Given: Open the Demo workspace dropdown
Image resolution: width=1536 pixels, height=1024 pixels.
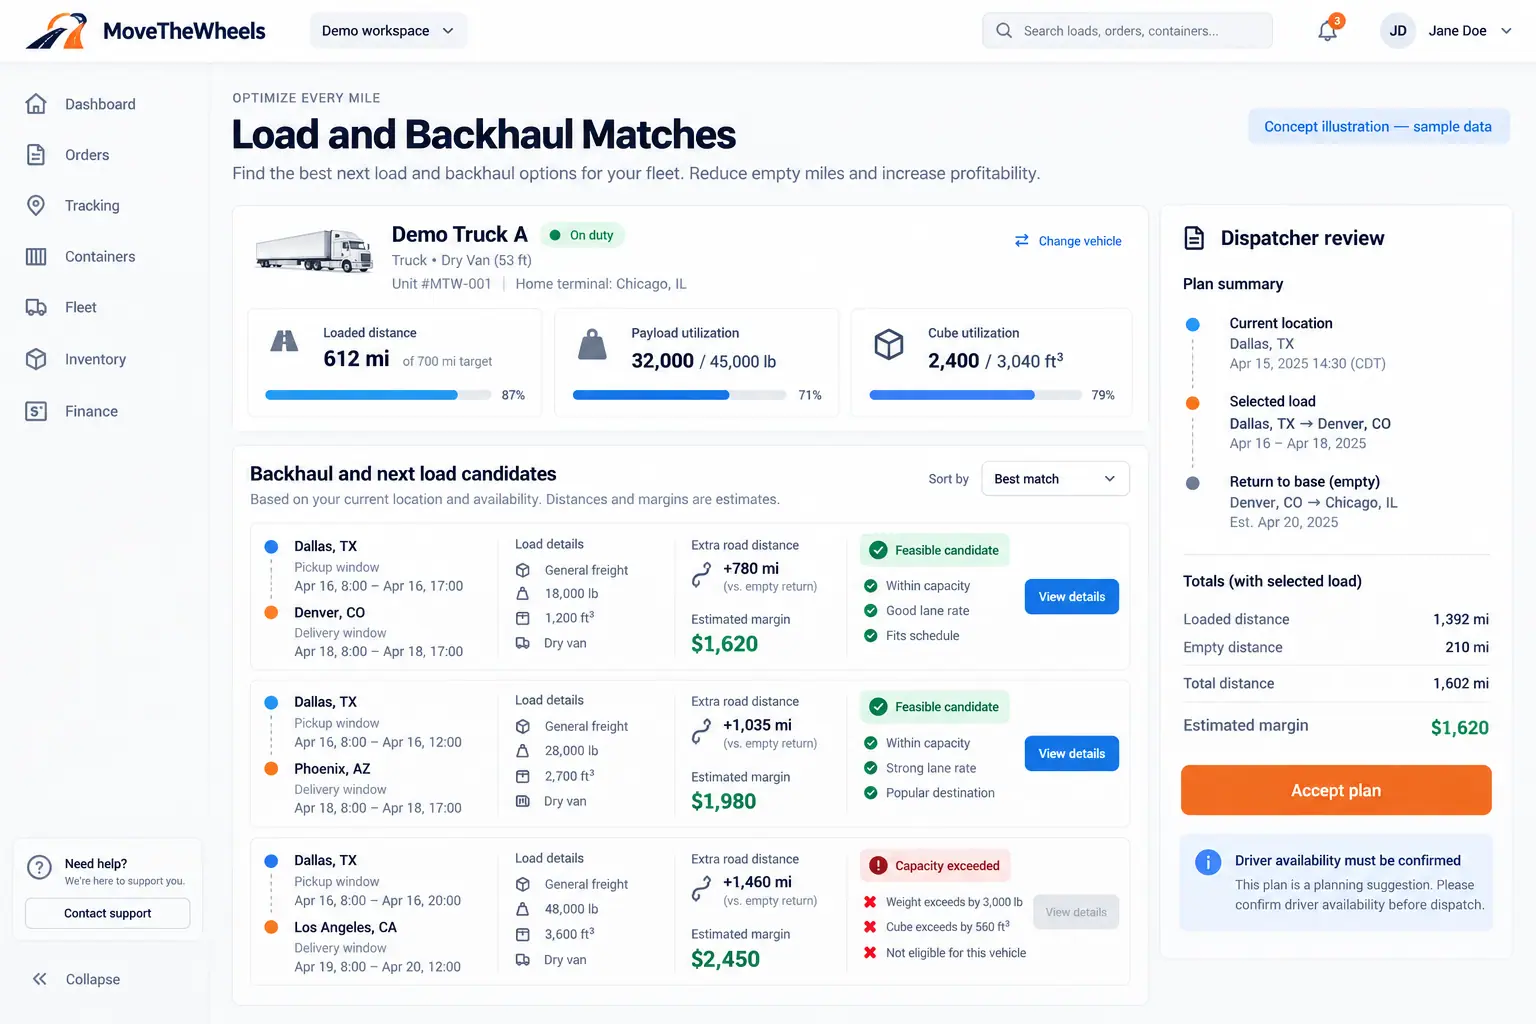Looking at the screenshot, I should [x=388, y=31].
